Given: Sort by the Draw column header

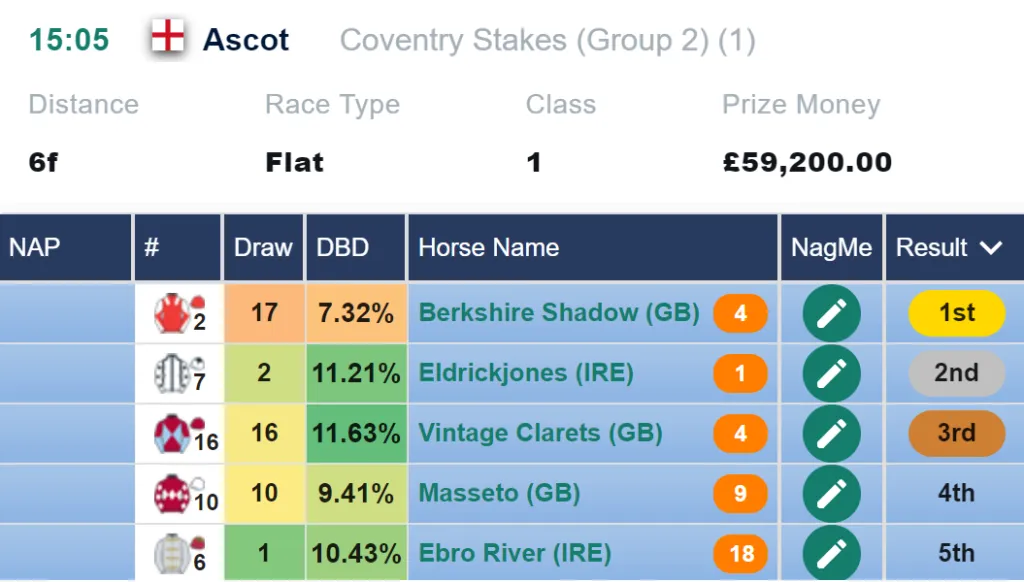Looking at the screenshot, I should tap(263, 248).
